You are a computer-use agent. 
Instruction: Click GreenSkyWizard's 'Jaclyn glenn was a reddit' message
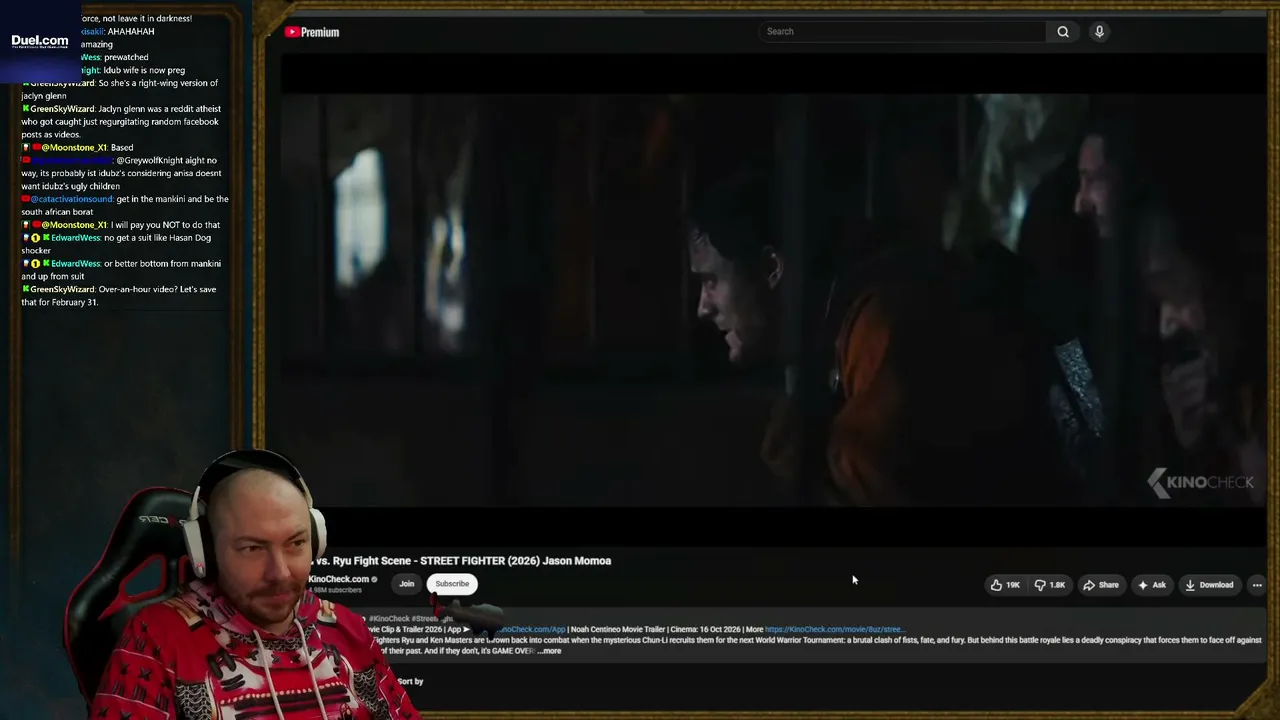tap(120, 122)
